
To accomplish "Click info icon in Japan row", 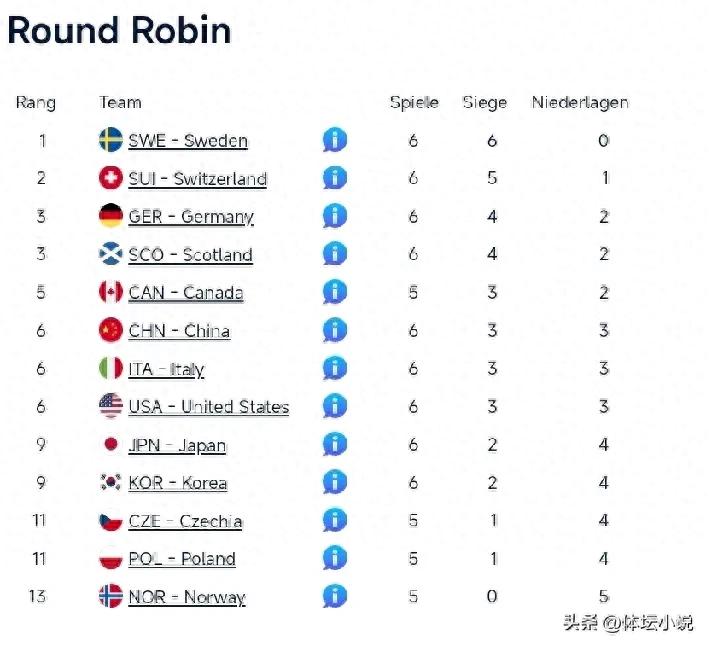I will [x=335, y=444].
